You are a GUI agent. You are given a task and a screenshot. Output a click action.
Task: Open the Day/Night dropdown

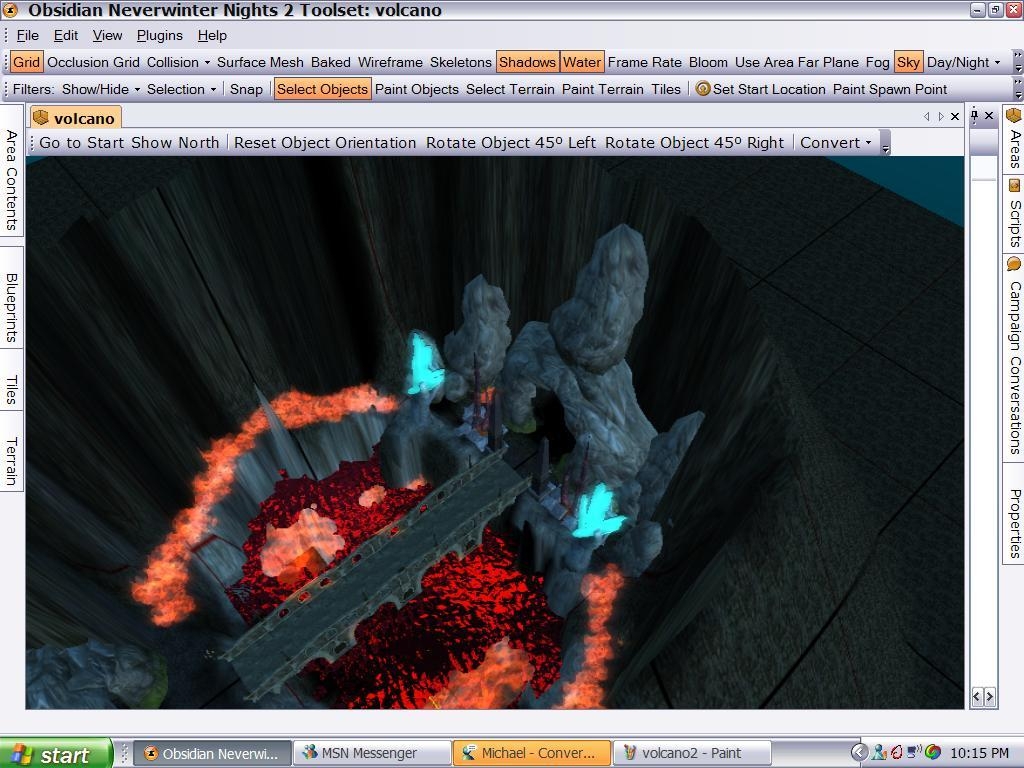tap(963, 62)
